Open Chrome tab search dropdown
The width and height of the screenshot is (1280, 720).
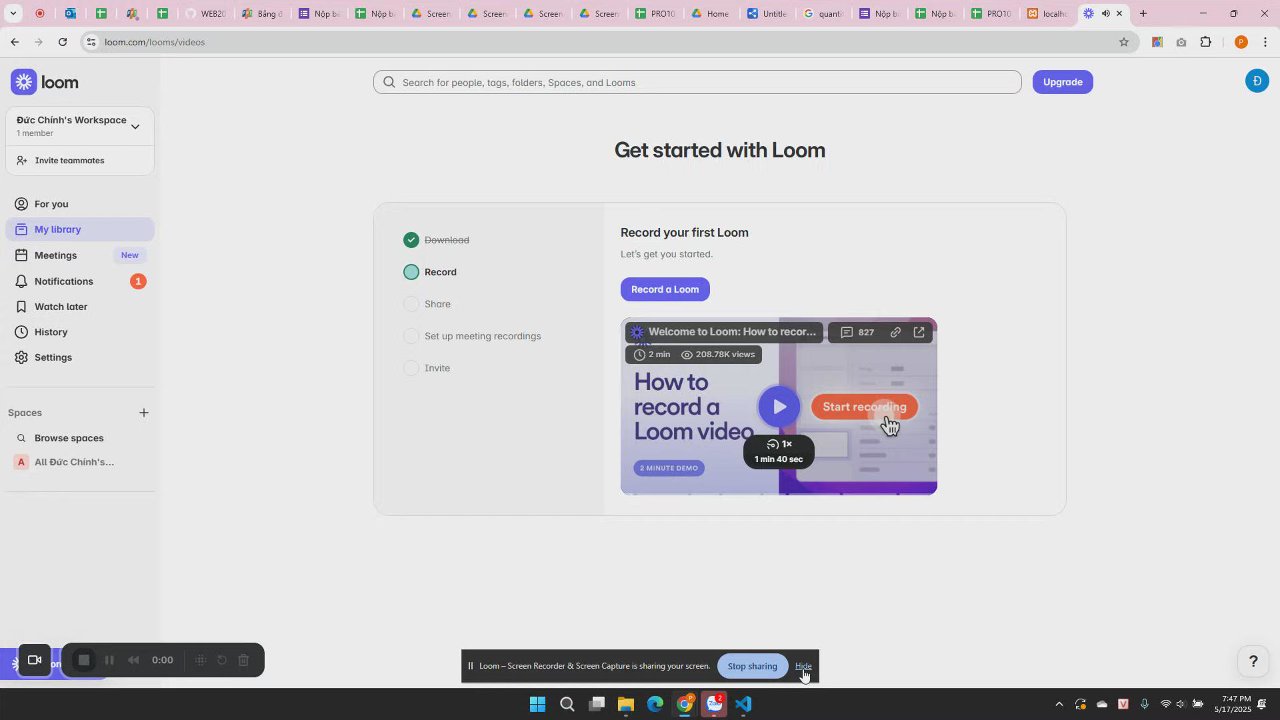[13, 14]
